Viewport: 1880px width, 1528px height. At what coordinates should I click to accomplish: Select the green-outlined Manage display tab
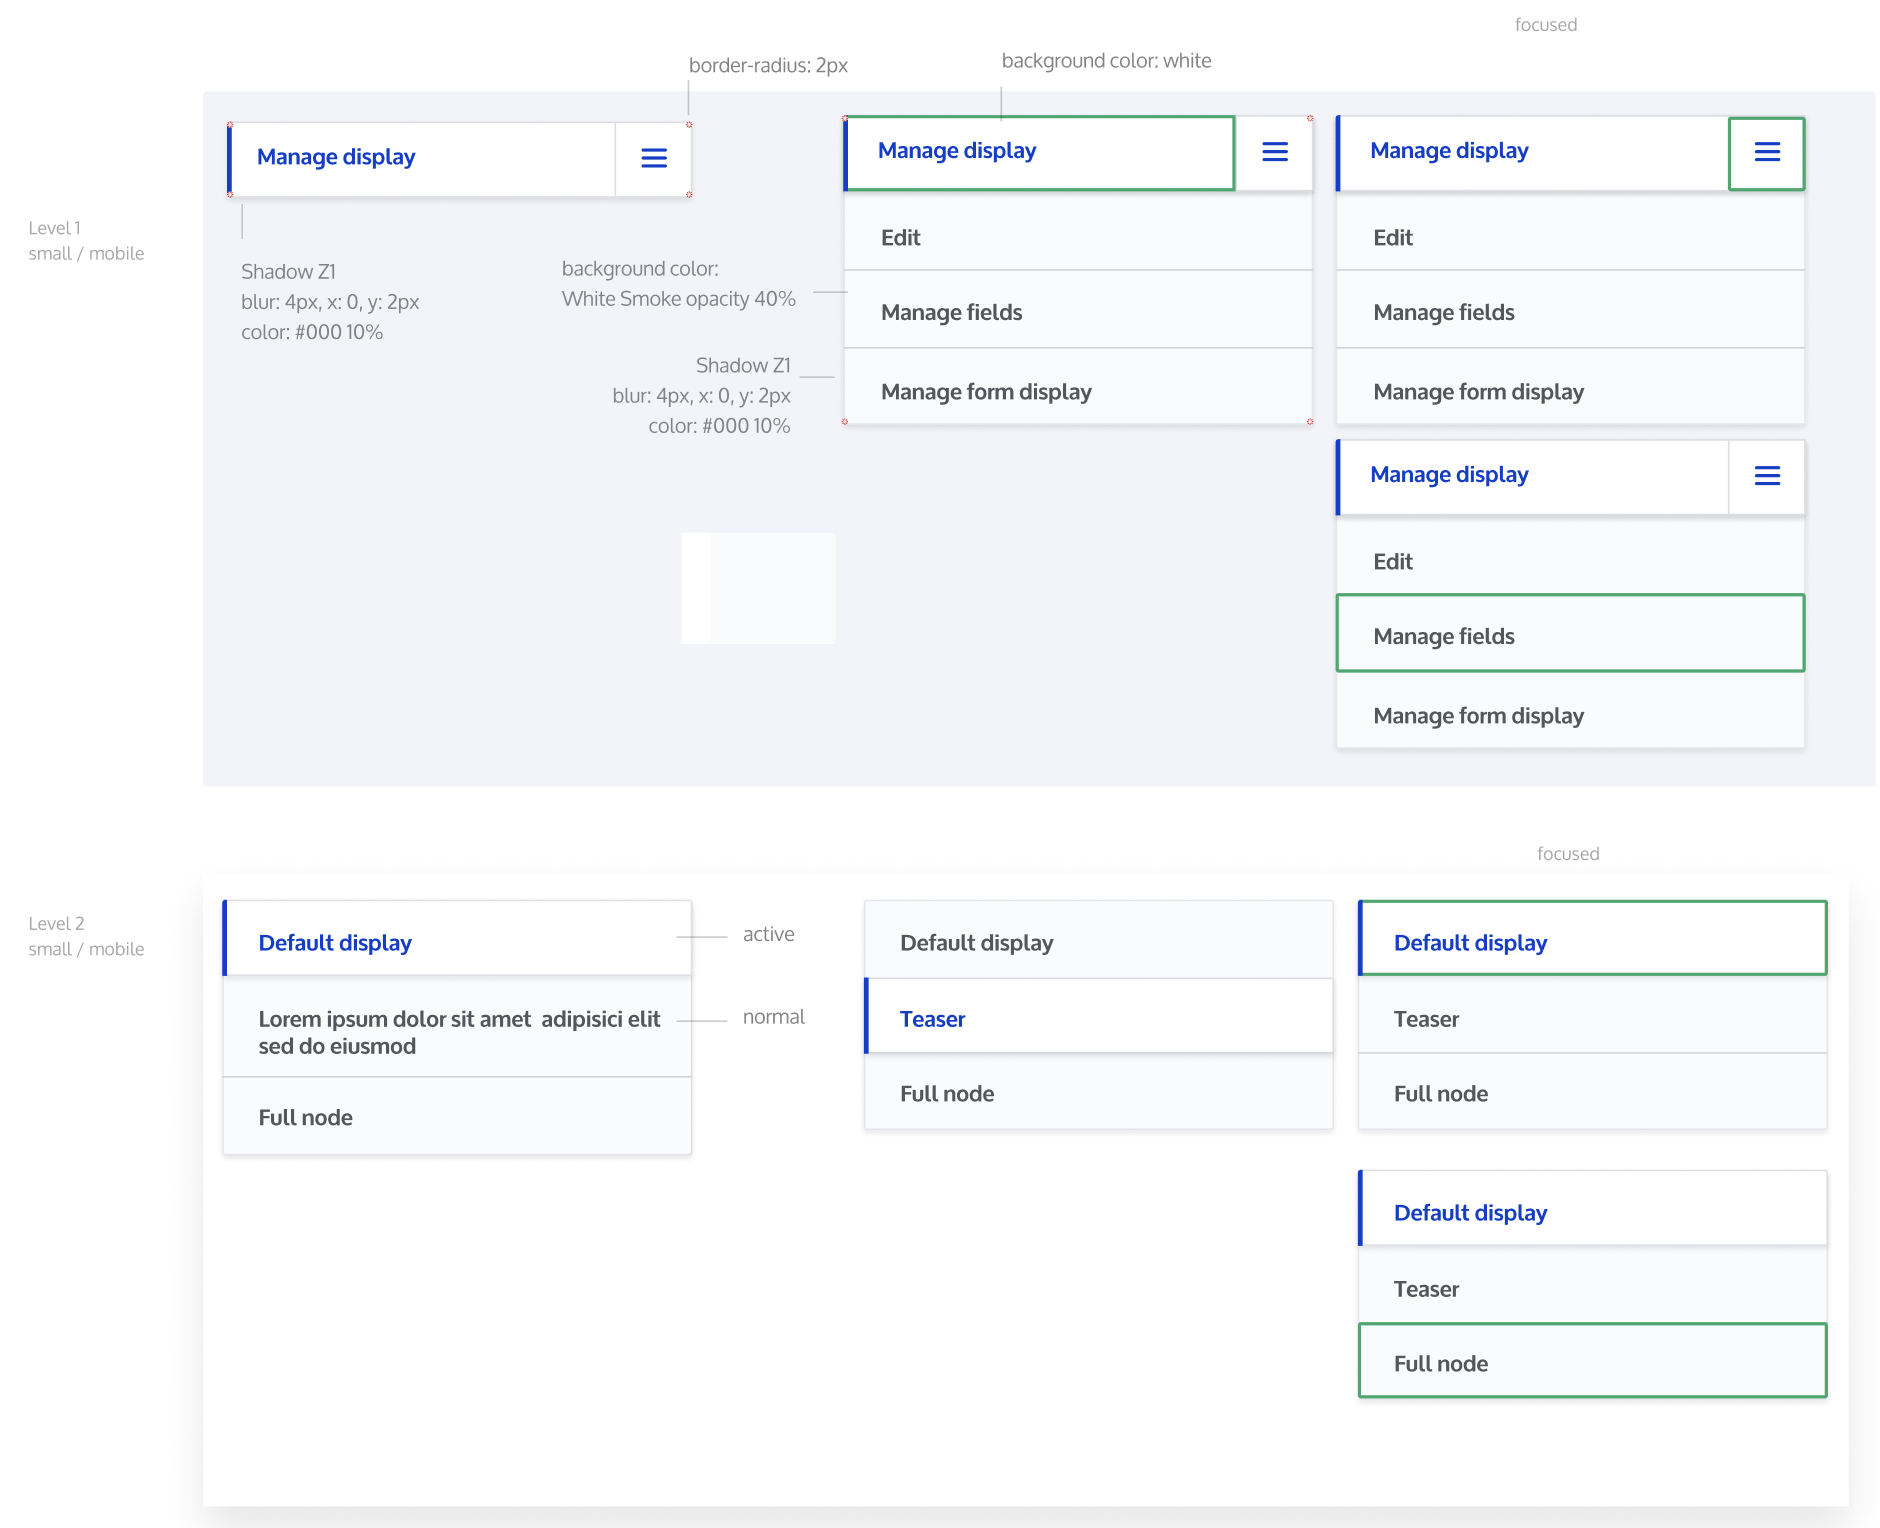(x=1040, y=152)
